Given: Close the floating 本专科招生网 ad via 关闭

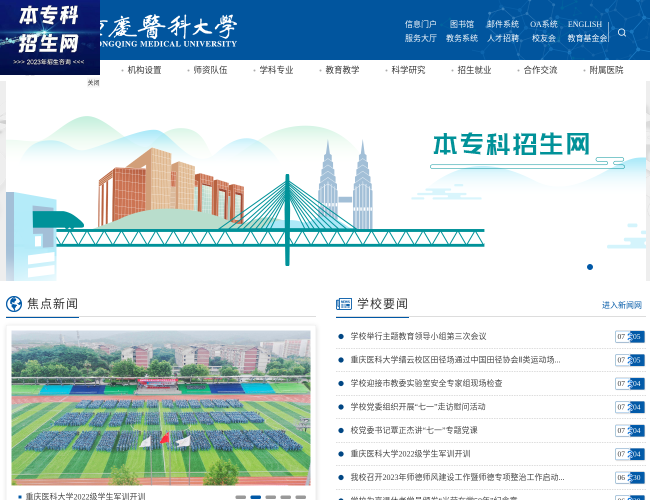Looking at the screenshot, I should pos(93,83).
